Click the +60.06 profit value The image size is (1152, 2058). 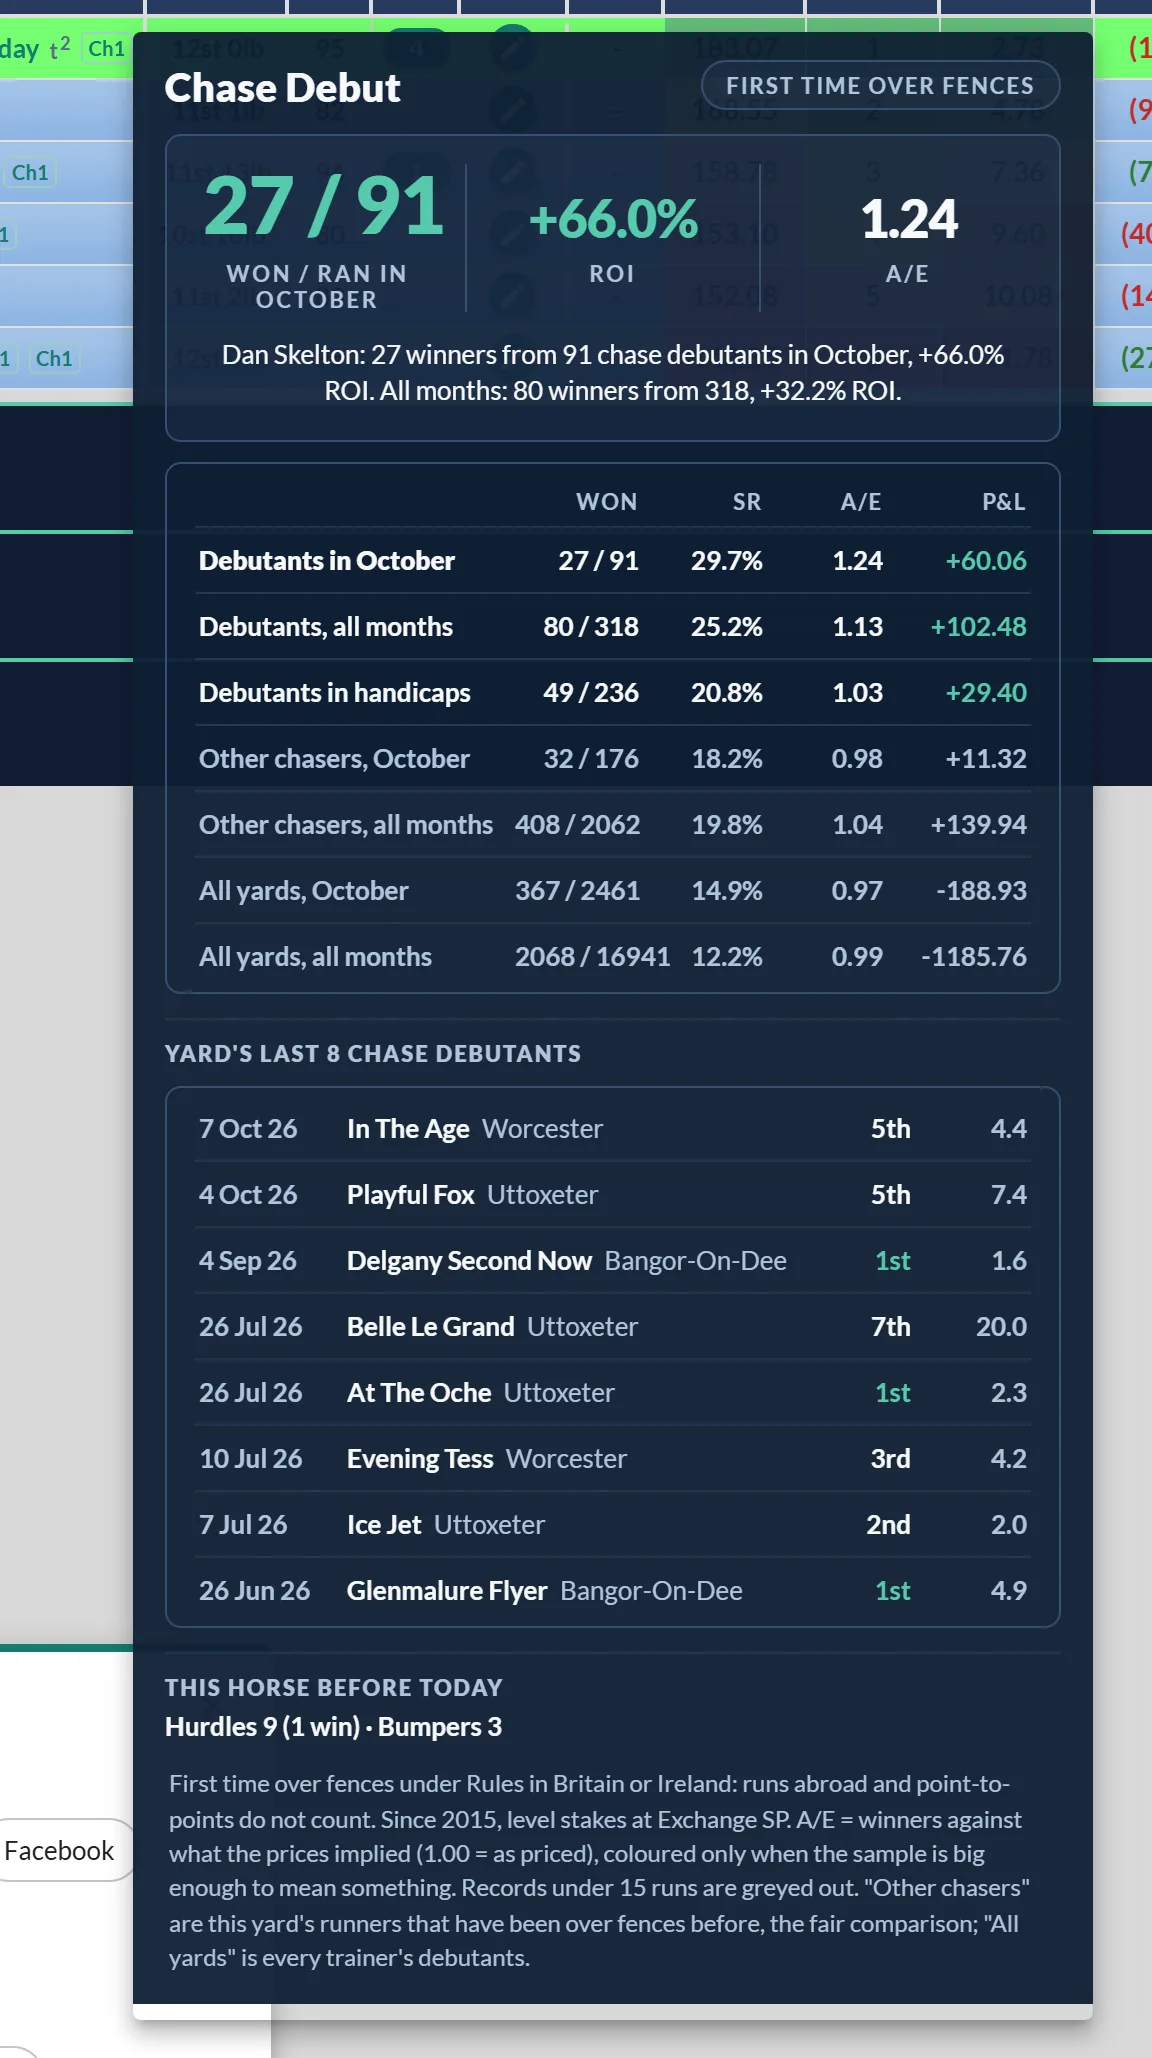[986, 561]
